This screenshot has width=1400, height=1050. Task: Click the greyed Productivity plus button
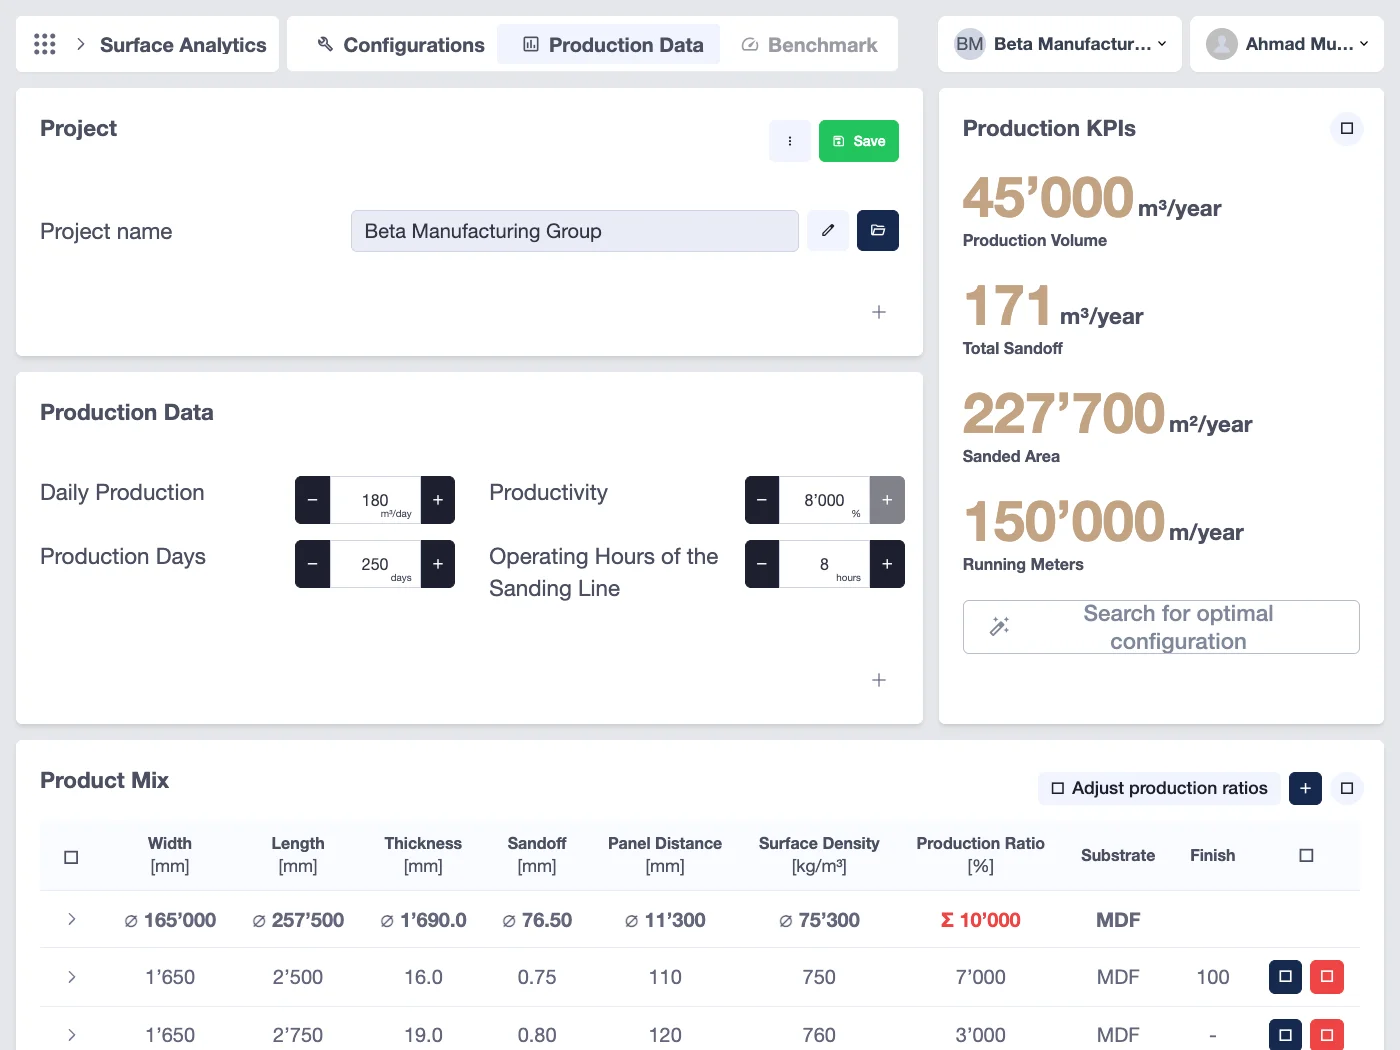(x=887, y=500)
